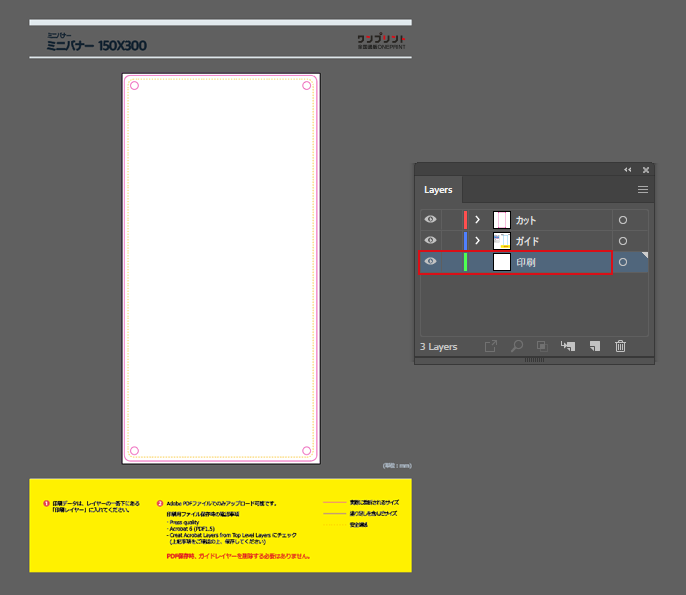
Task: Expand the カット layer contents
Action: [x=478, y=219]
